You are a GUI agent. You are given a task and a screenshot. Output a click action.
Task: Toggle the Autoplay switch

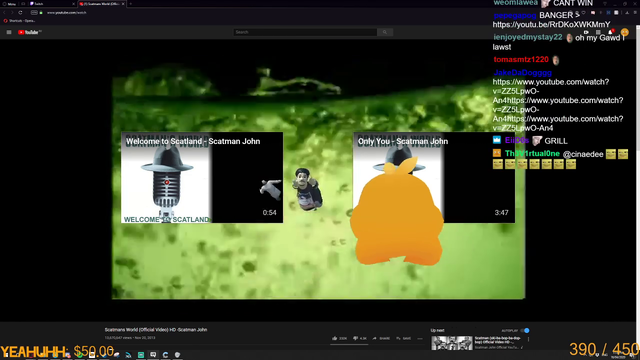click(525, 331)
